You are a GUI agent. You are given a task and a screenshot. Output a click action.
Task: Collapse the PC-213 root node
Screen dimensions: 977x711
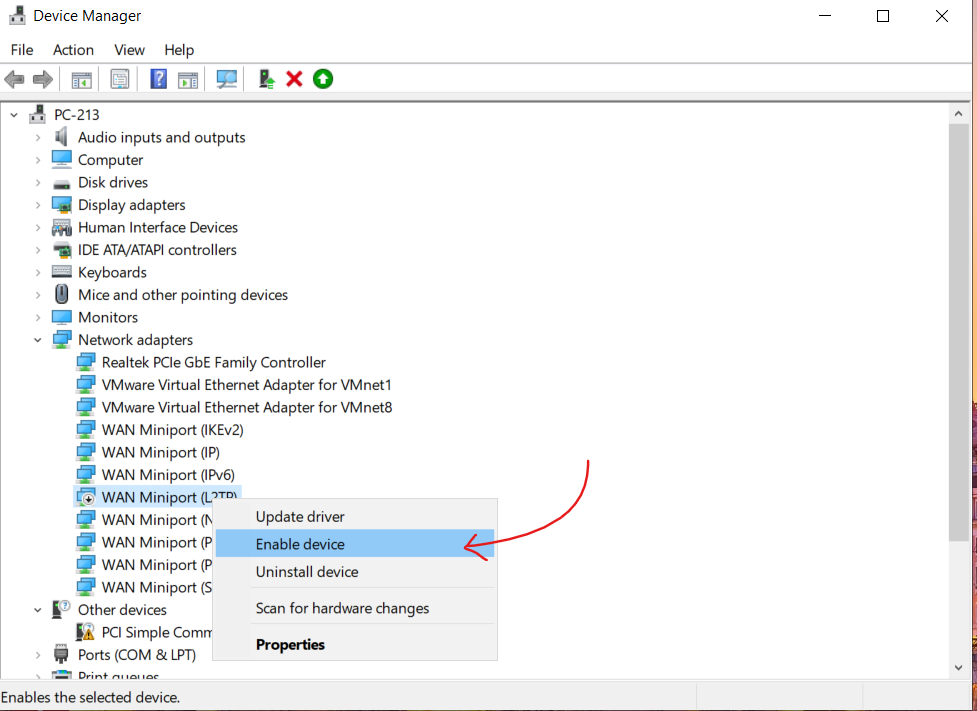pos(14,115)
